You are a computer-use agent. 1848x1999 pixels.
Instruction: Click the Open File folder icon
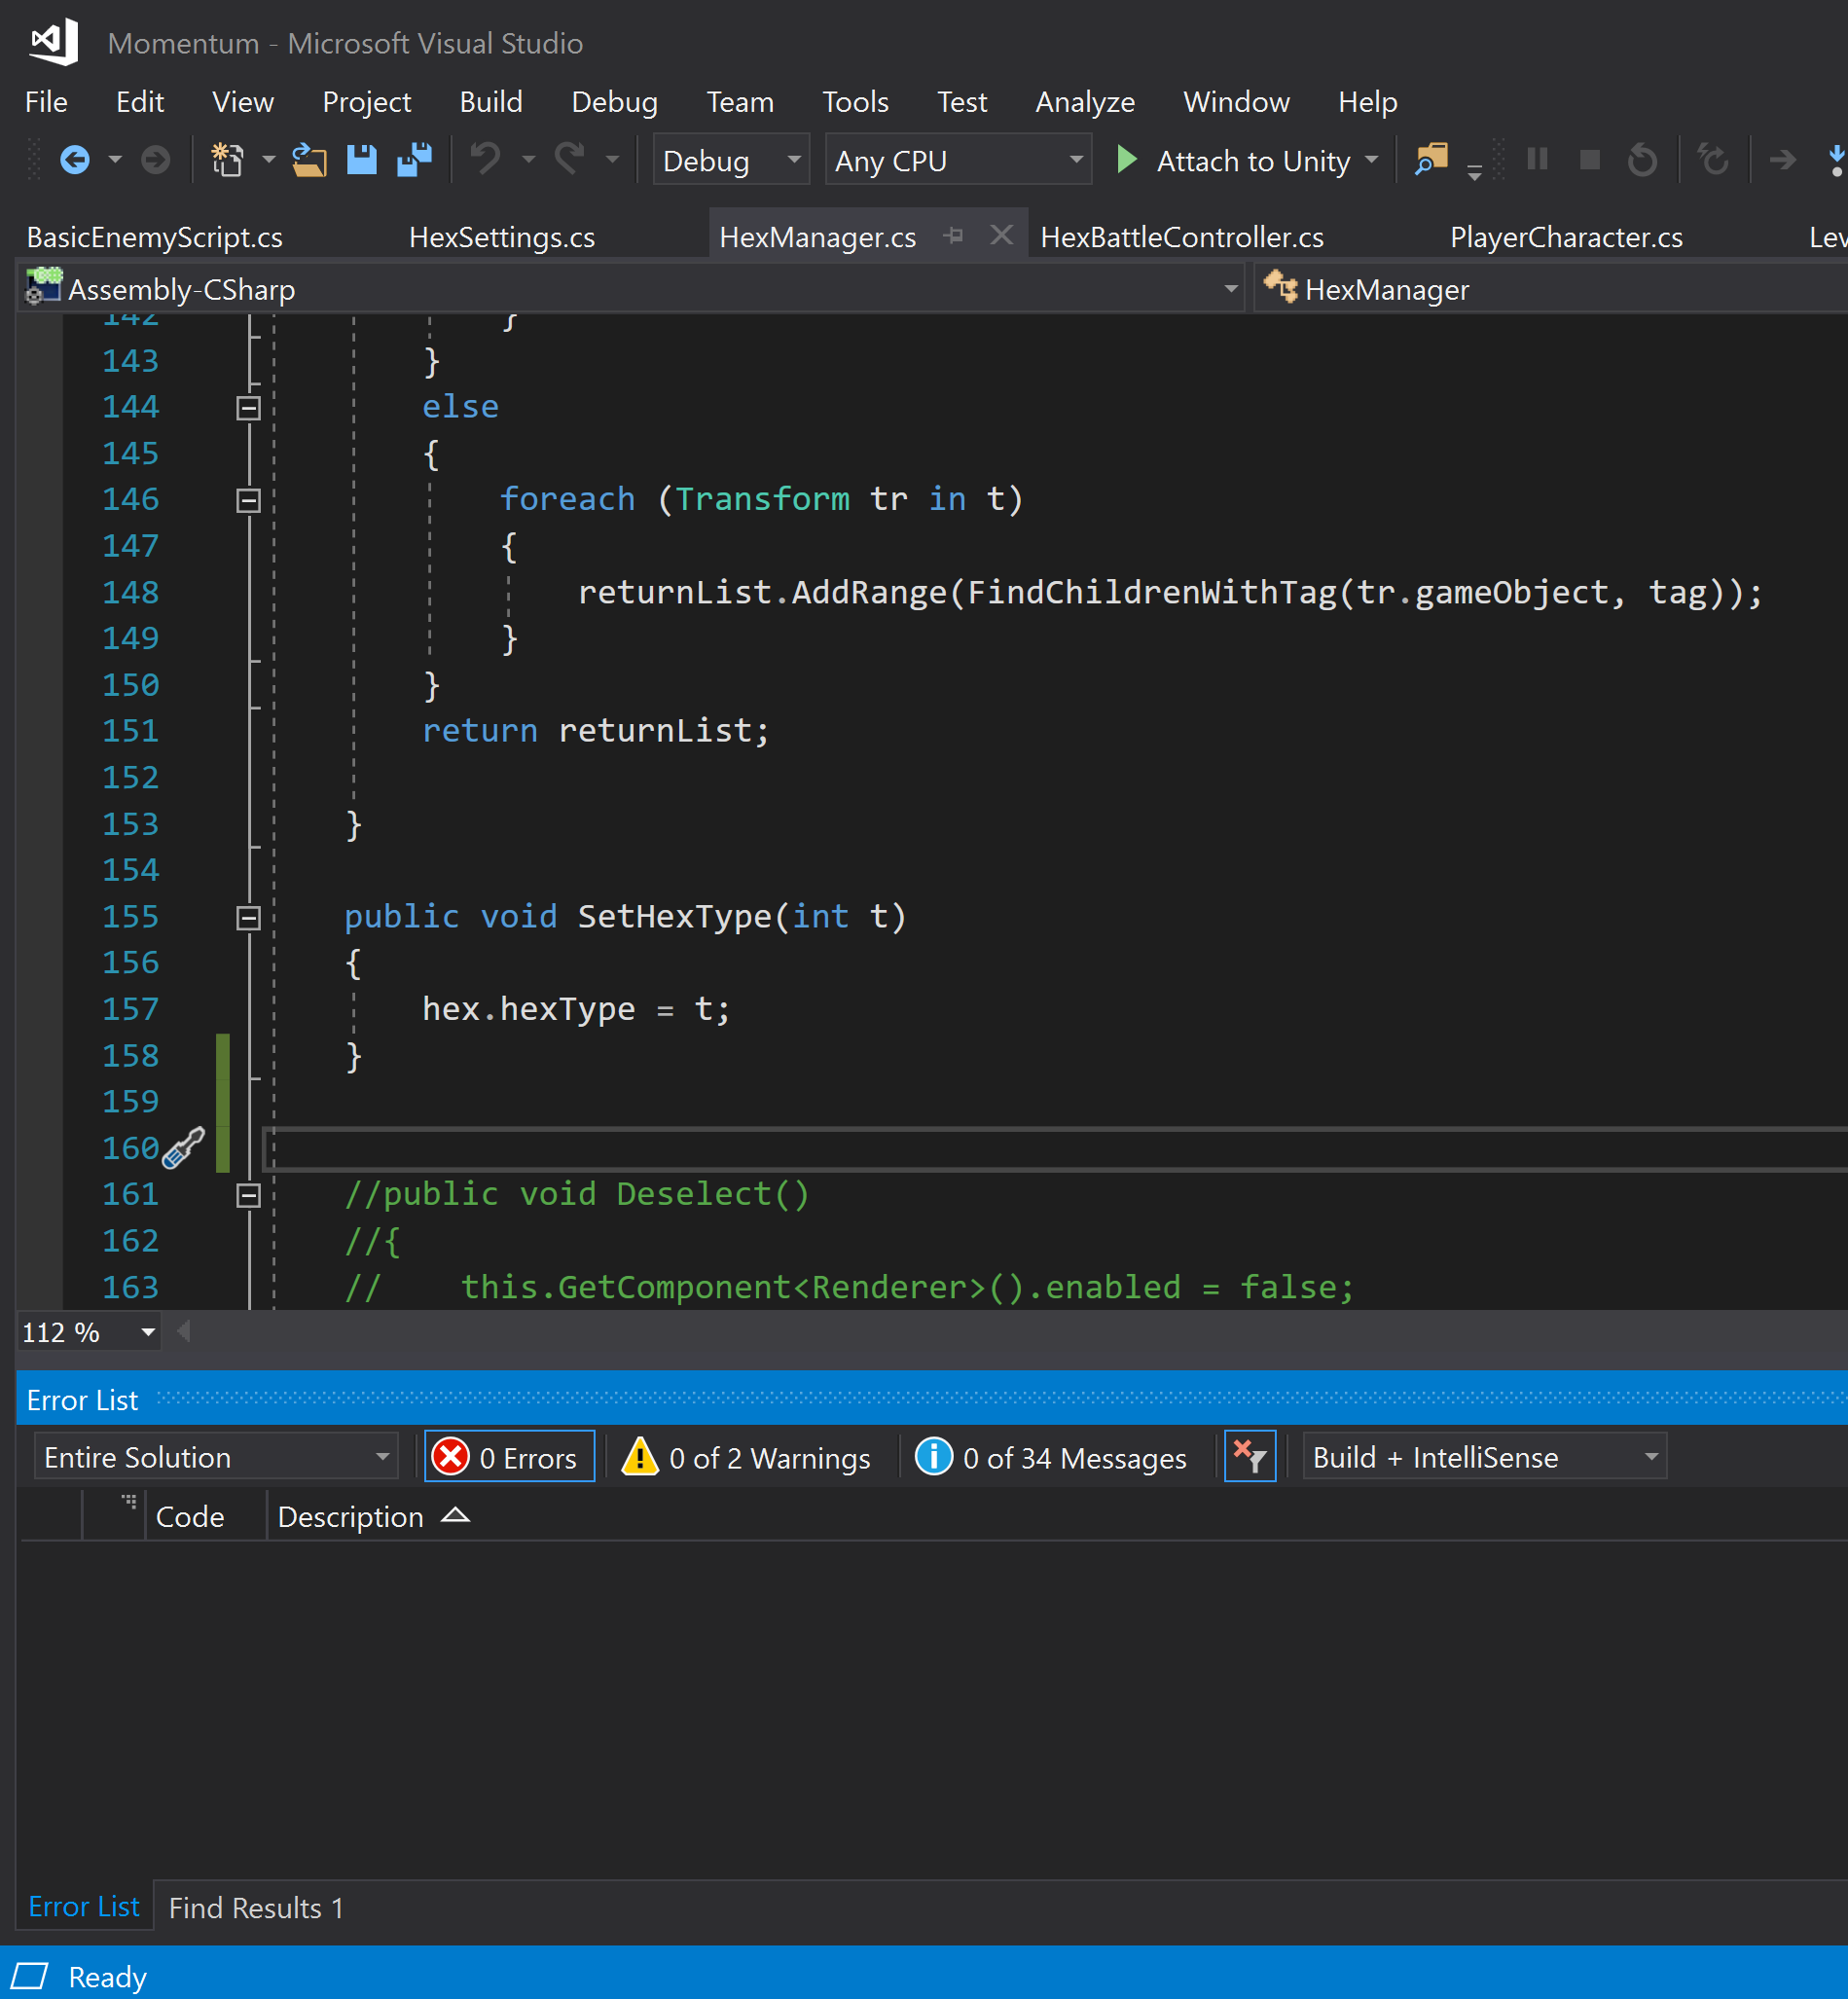[x=309, y=160]
